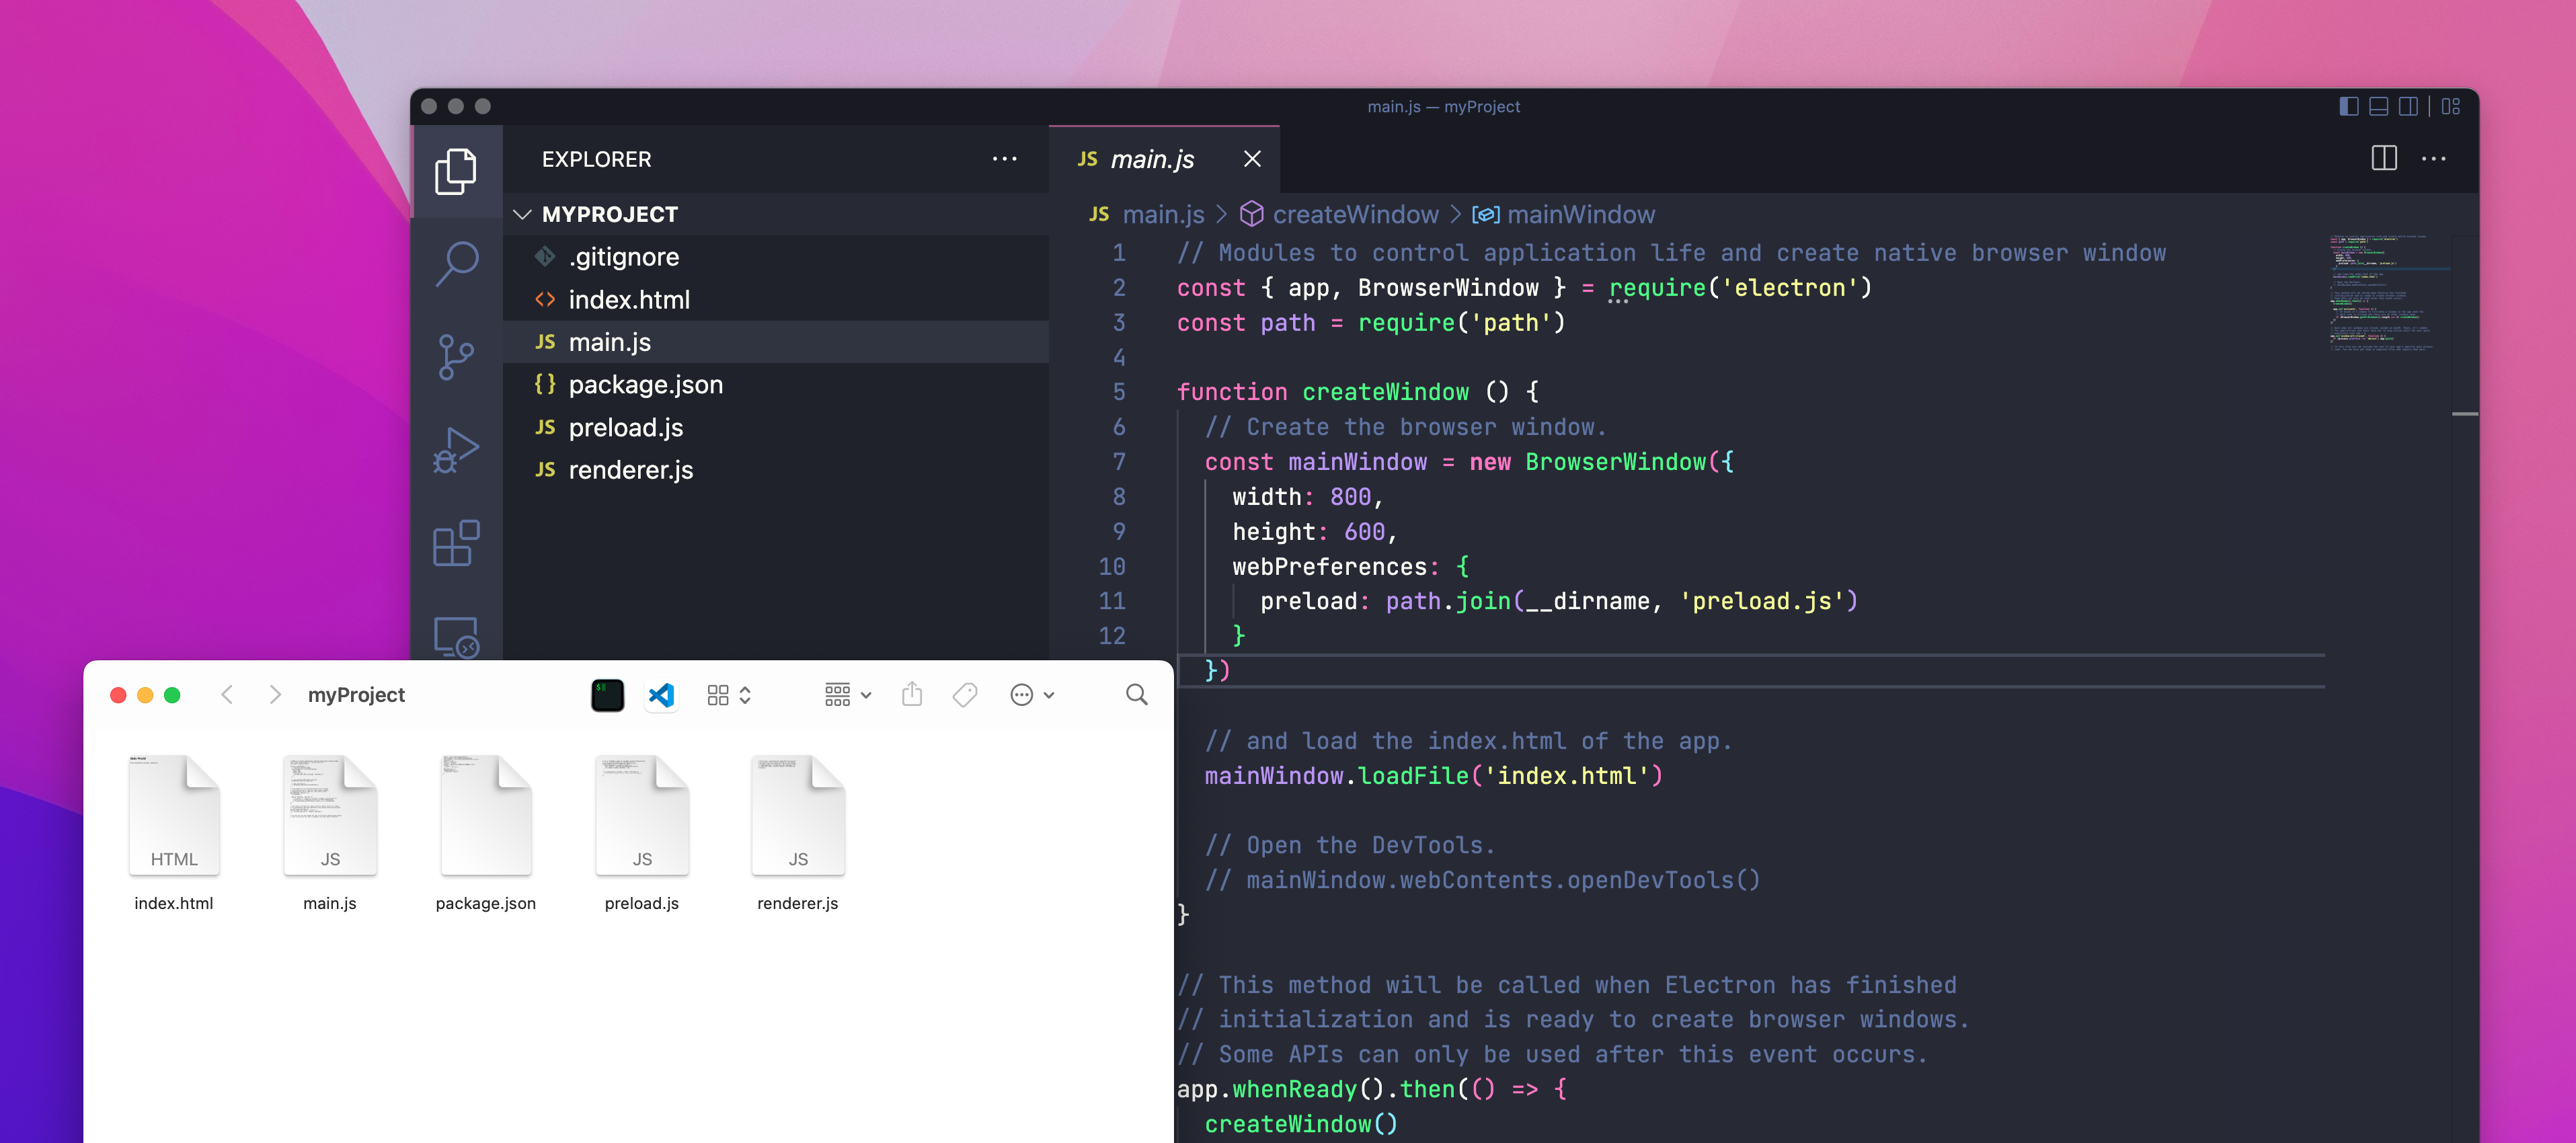The width and height of the screenshot is (2576, 1143).
Task: Open Customize Layout in VS Code title bar
Action: point(2450,106)
